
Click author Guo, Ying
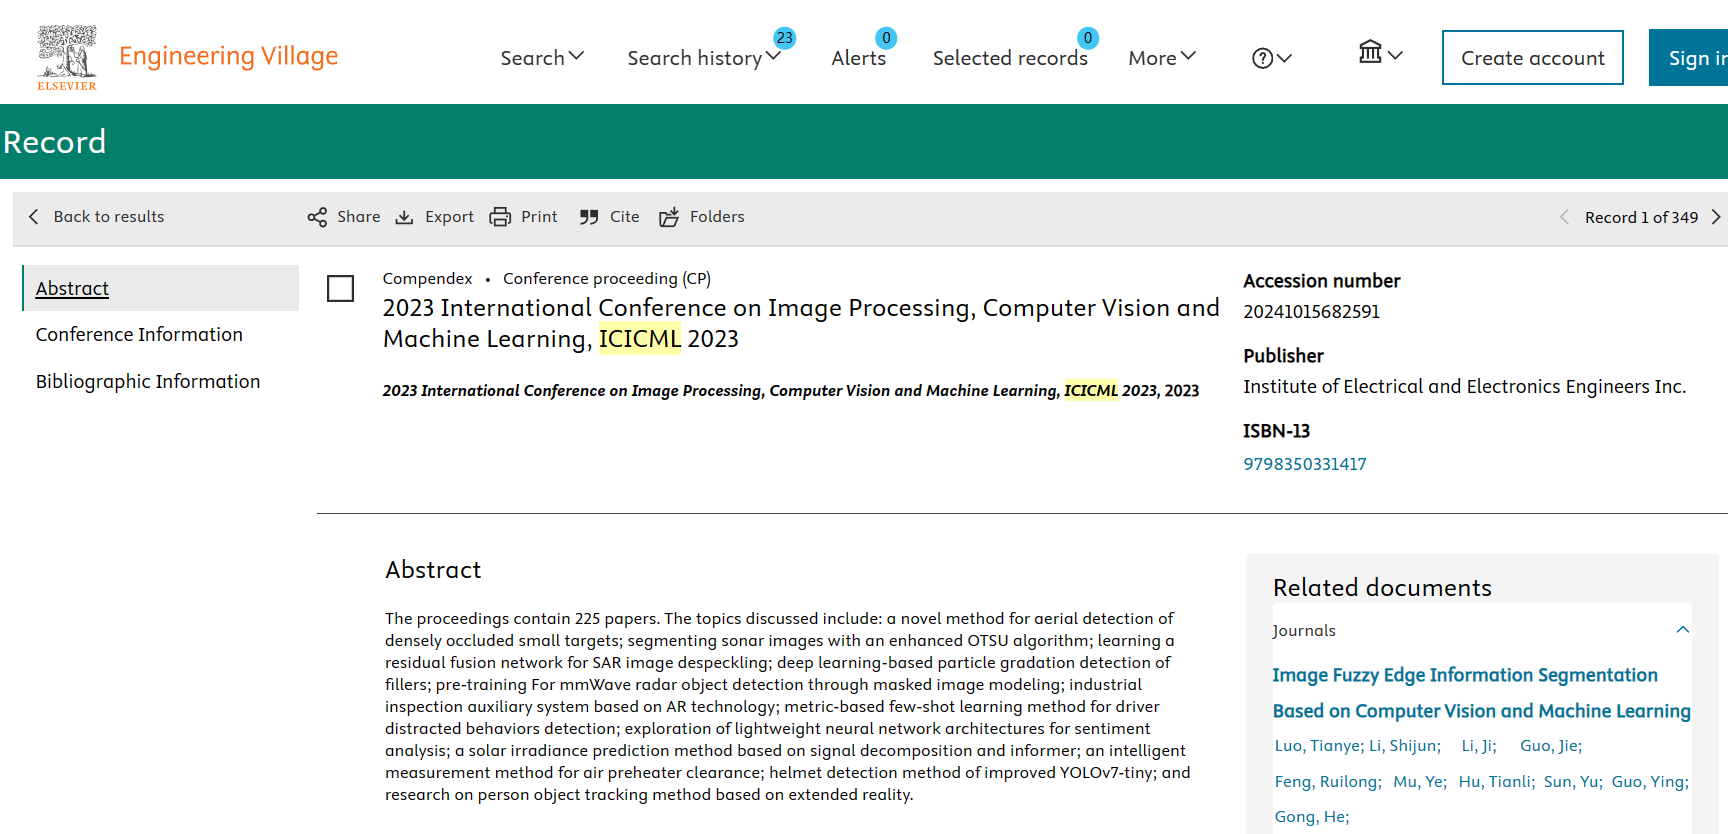pyautogui.click(x=1649, y=782)
